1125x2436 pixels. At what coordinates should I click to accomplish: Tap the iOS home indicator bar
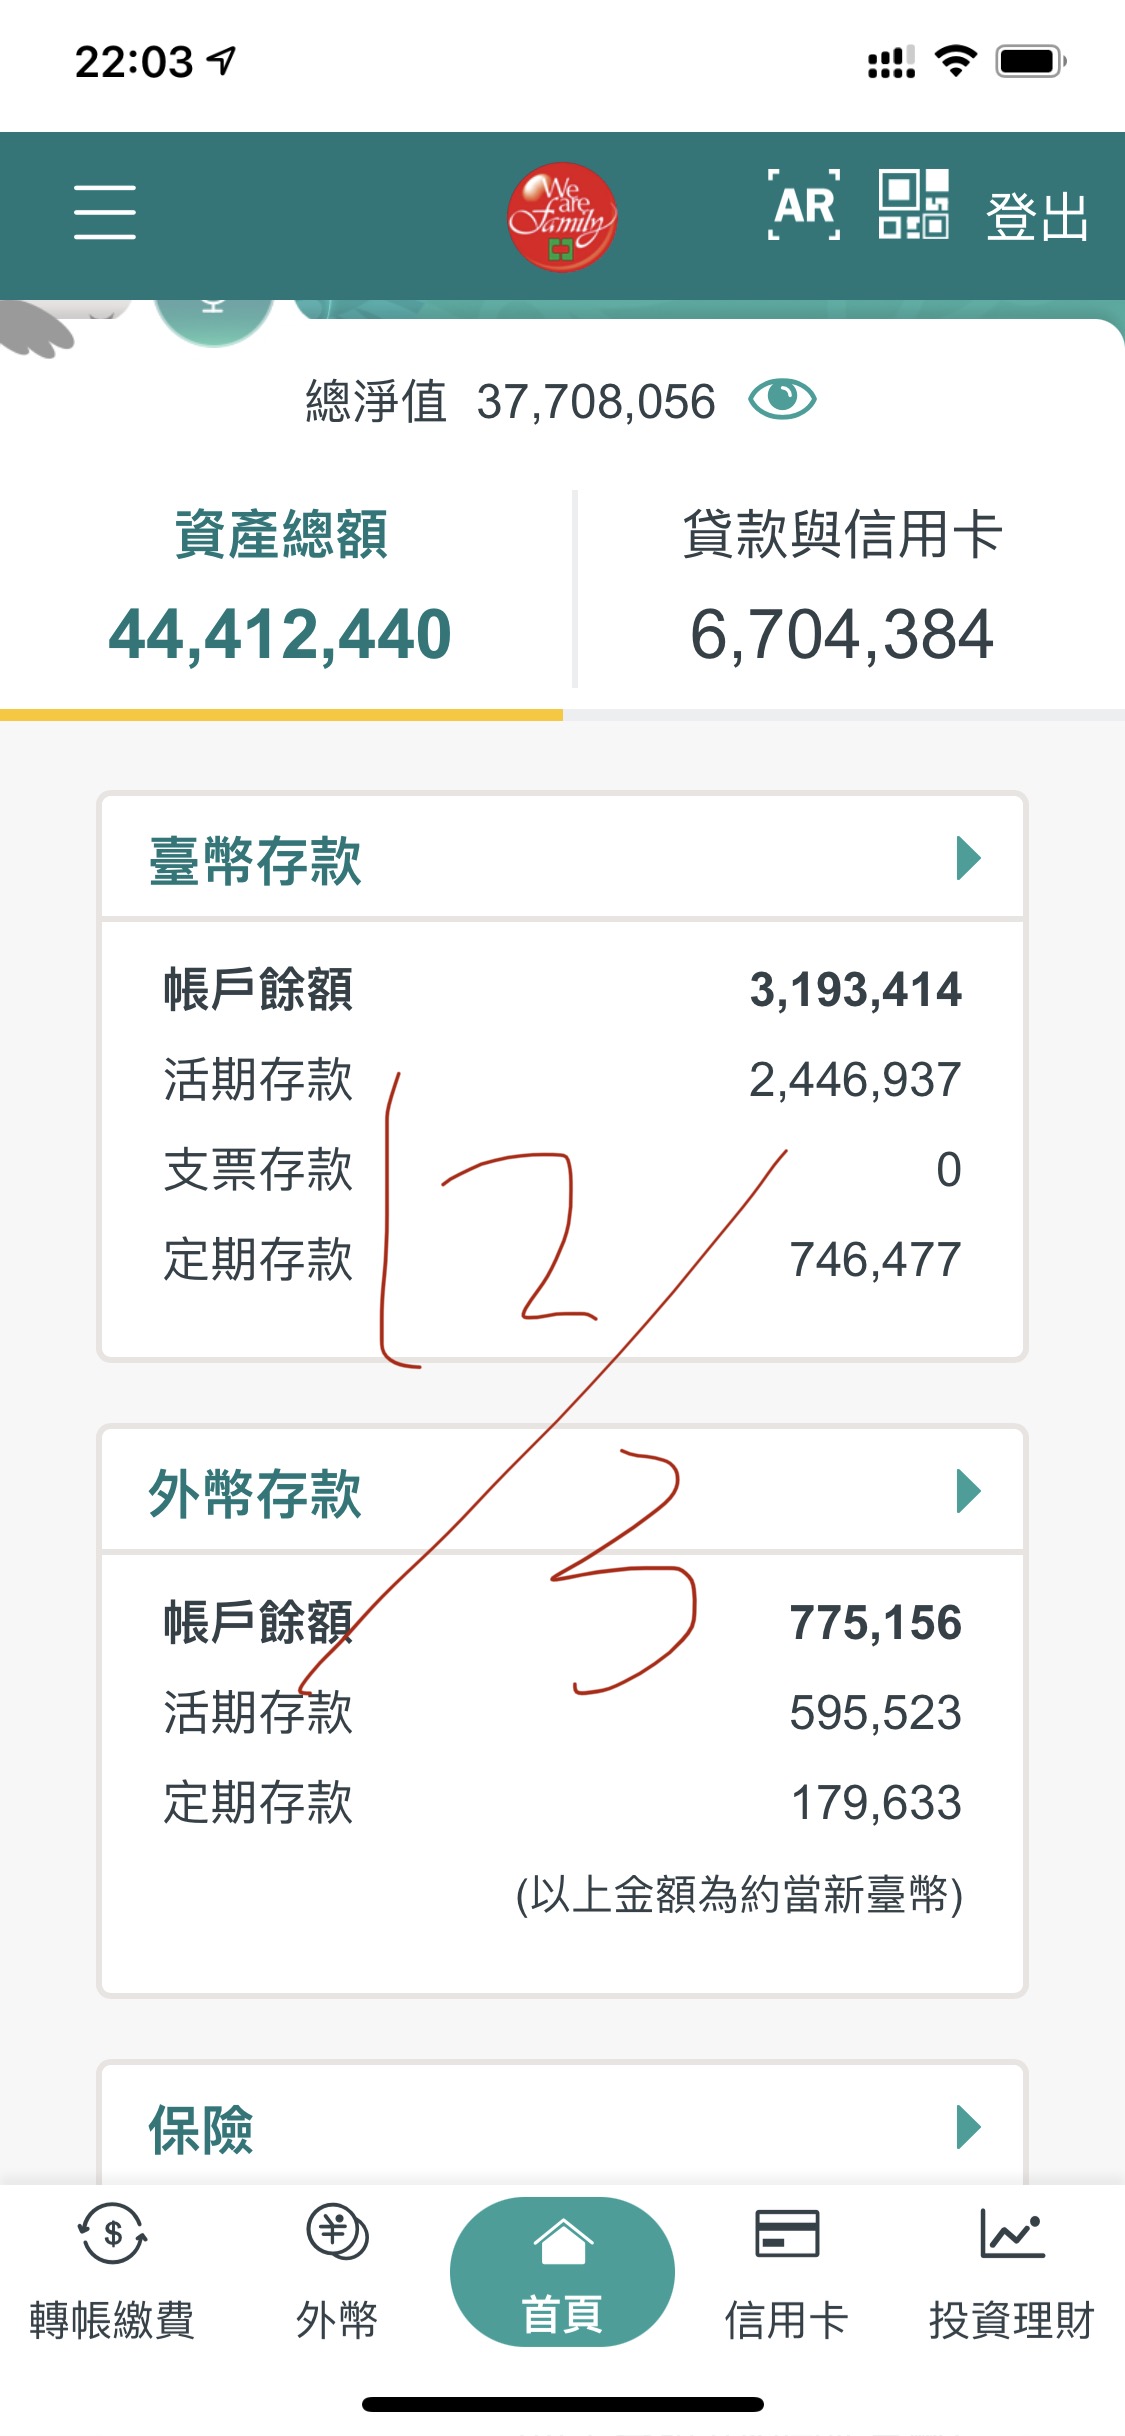[x=562, y=2404]
